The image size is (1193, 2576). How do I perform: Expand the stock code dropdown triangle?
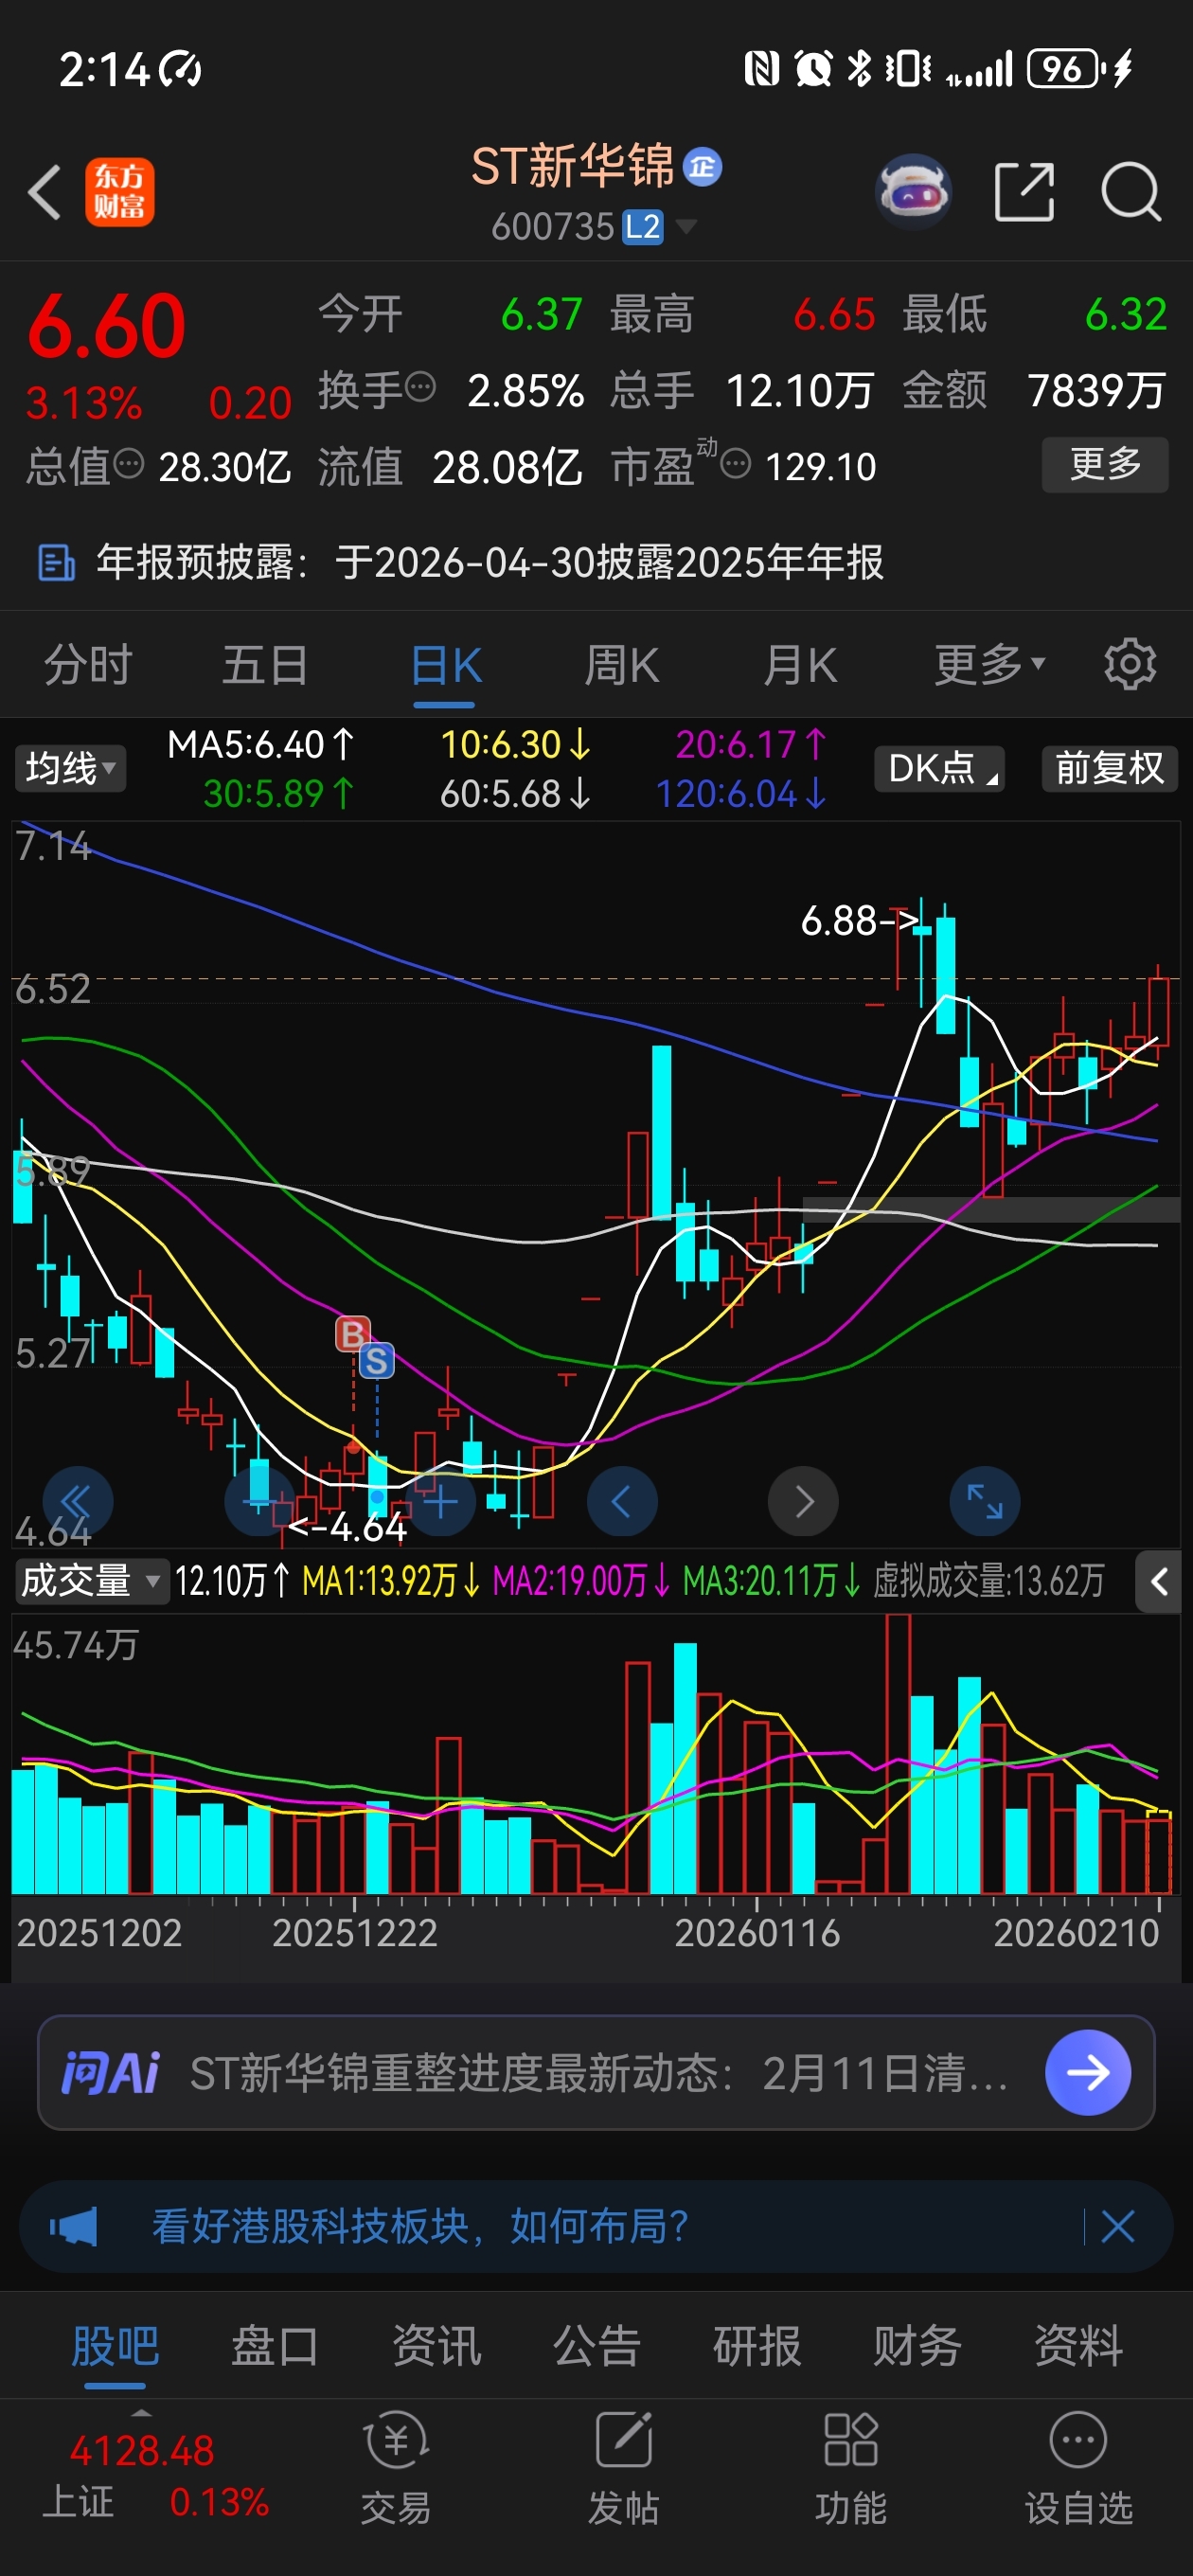pyautogui.click(x=686, y=227)
